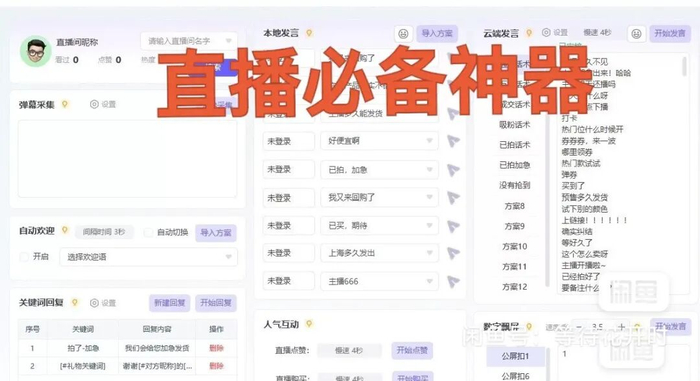Switch to 方案12 tab

point(514,287)
